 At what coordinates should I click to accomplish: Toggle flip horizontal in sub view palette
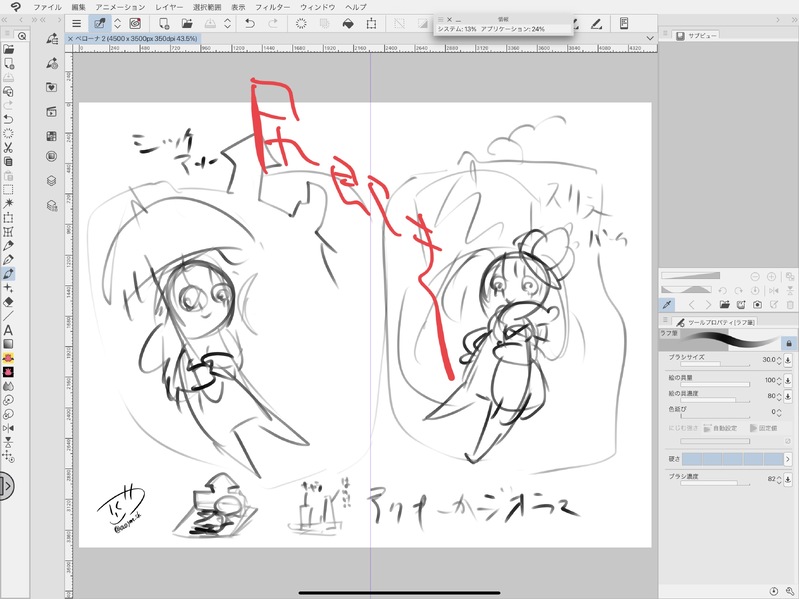774,290
